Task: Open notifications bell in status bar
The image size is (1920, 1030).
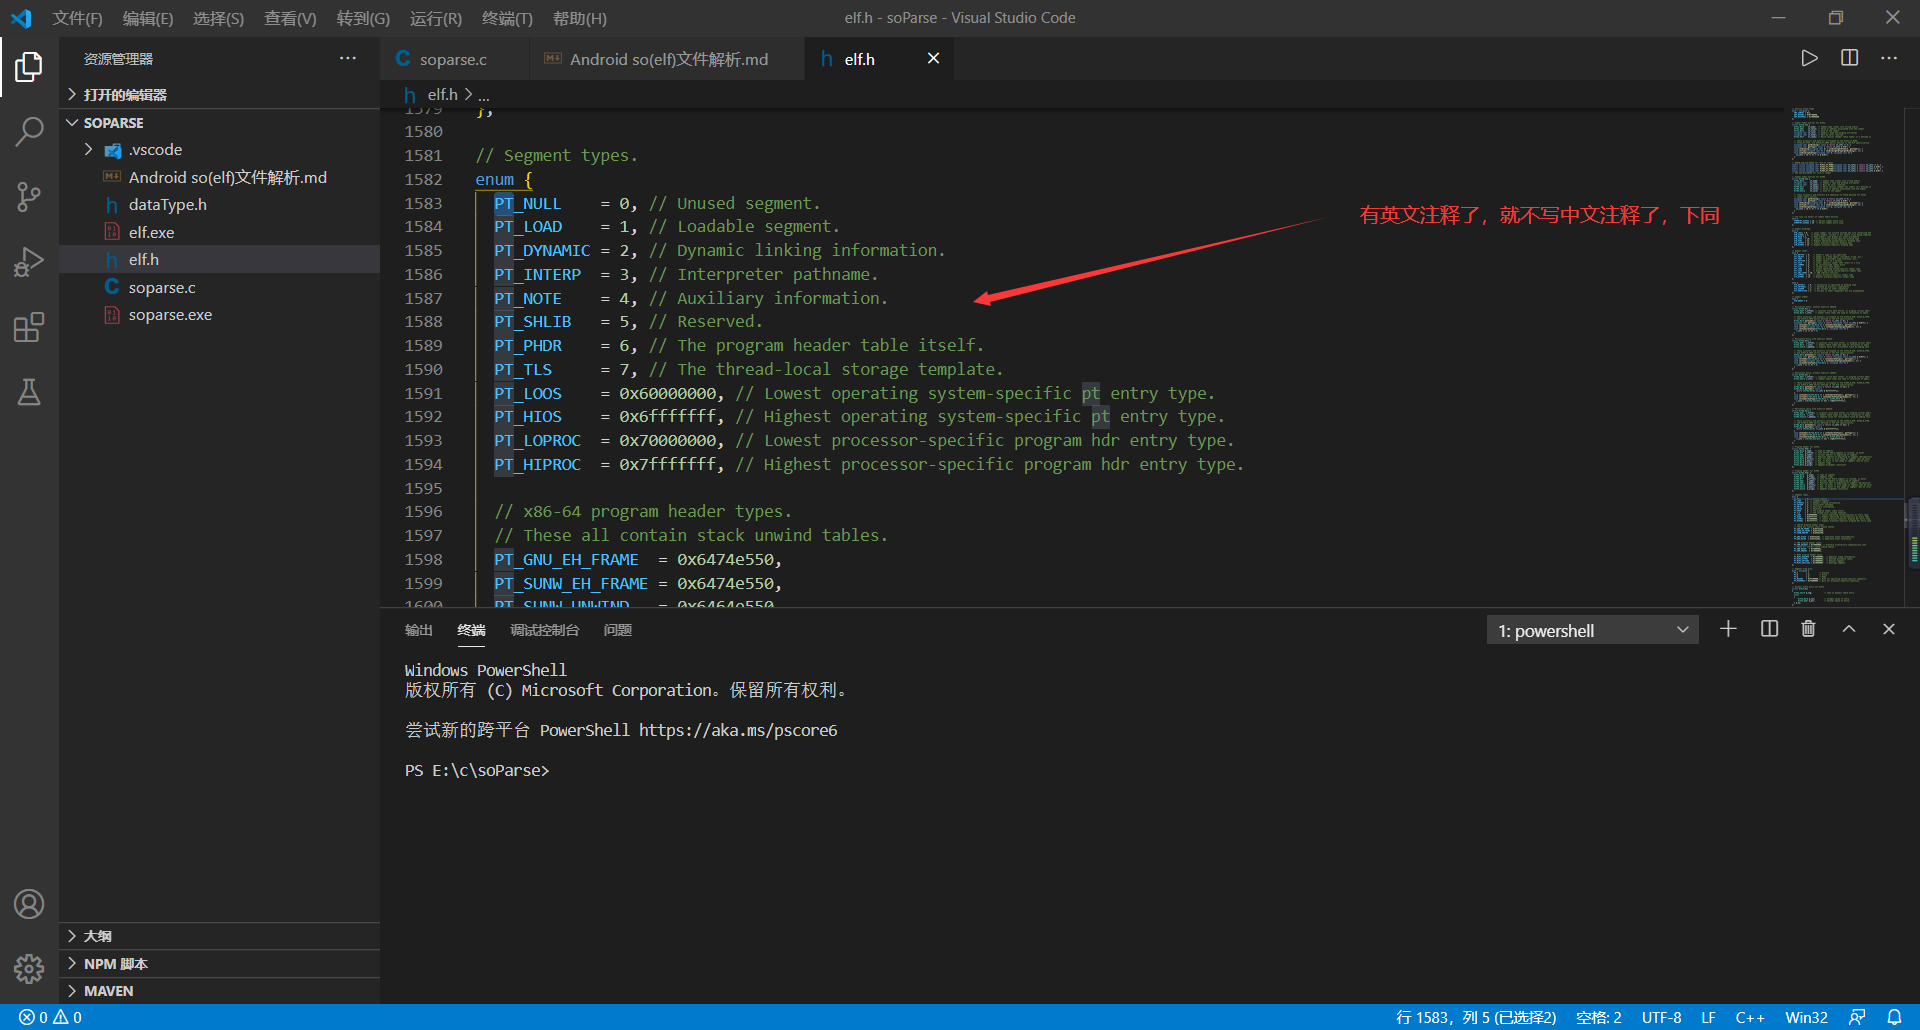Action: click(x=1894, y=1017)
